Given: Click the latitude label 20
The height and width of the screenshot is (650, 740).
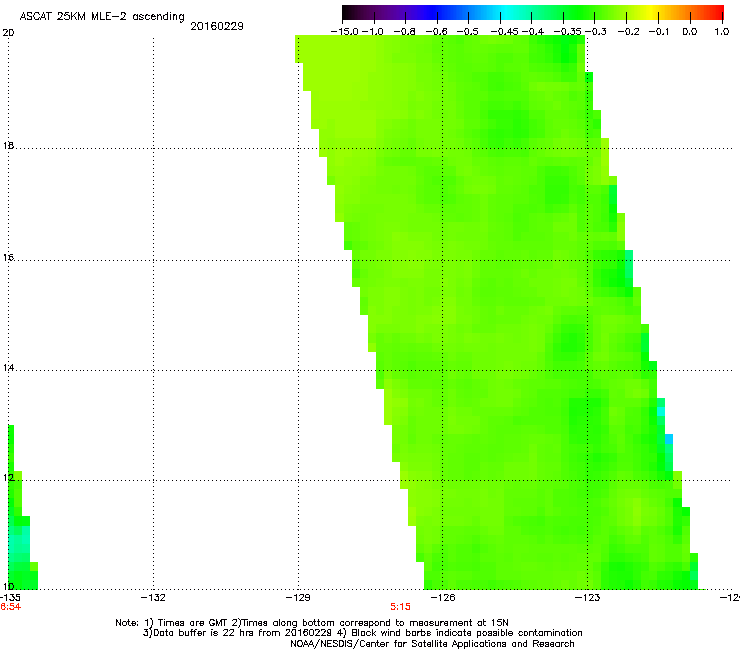Looking at the screenshot, I should coord(8,33).
